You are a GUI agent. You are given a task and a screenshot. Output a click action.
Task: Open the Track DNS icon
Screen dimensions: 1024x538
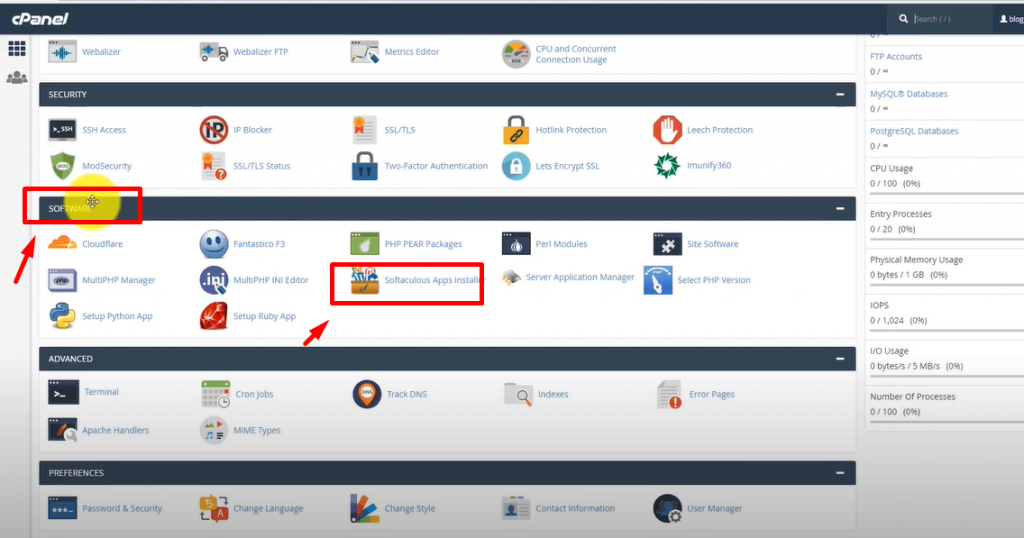(367, 394)
